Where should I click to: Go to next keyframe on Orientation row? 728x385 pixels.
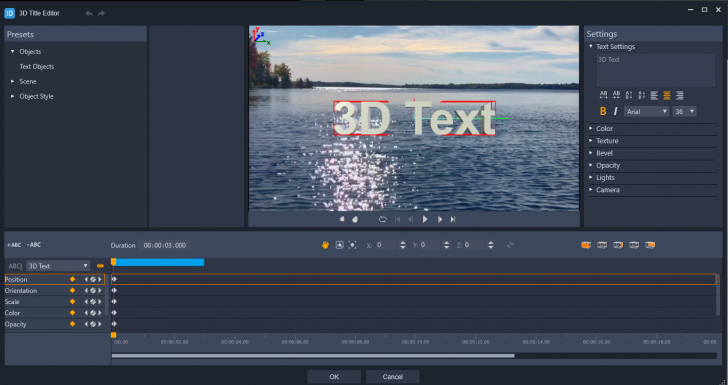pos(100,291)
